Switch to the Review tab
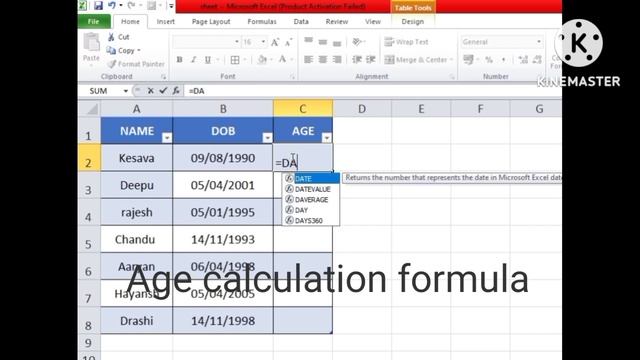Image resolution: width=640 pixels, height=360 pixels. pos(337,22)
